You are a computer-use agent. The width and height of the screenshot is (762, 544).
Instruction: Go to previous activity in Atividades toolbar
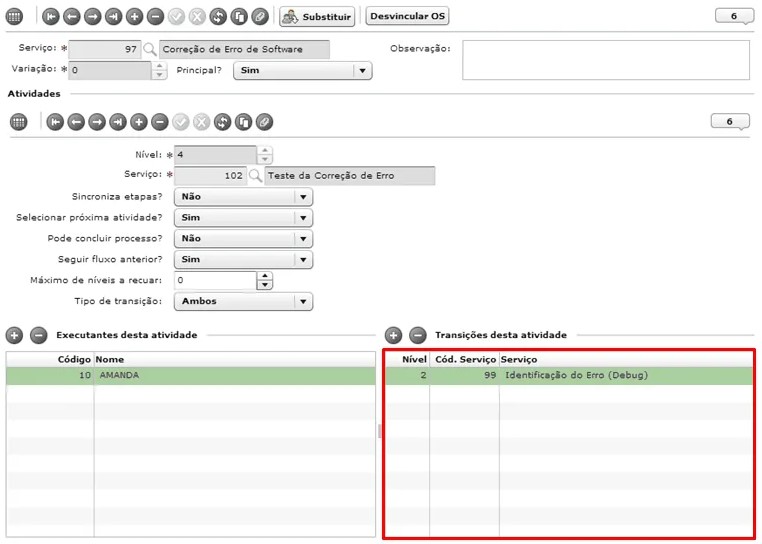pos(76,122)
